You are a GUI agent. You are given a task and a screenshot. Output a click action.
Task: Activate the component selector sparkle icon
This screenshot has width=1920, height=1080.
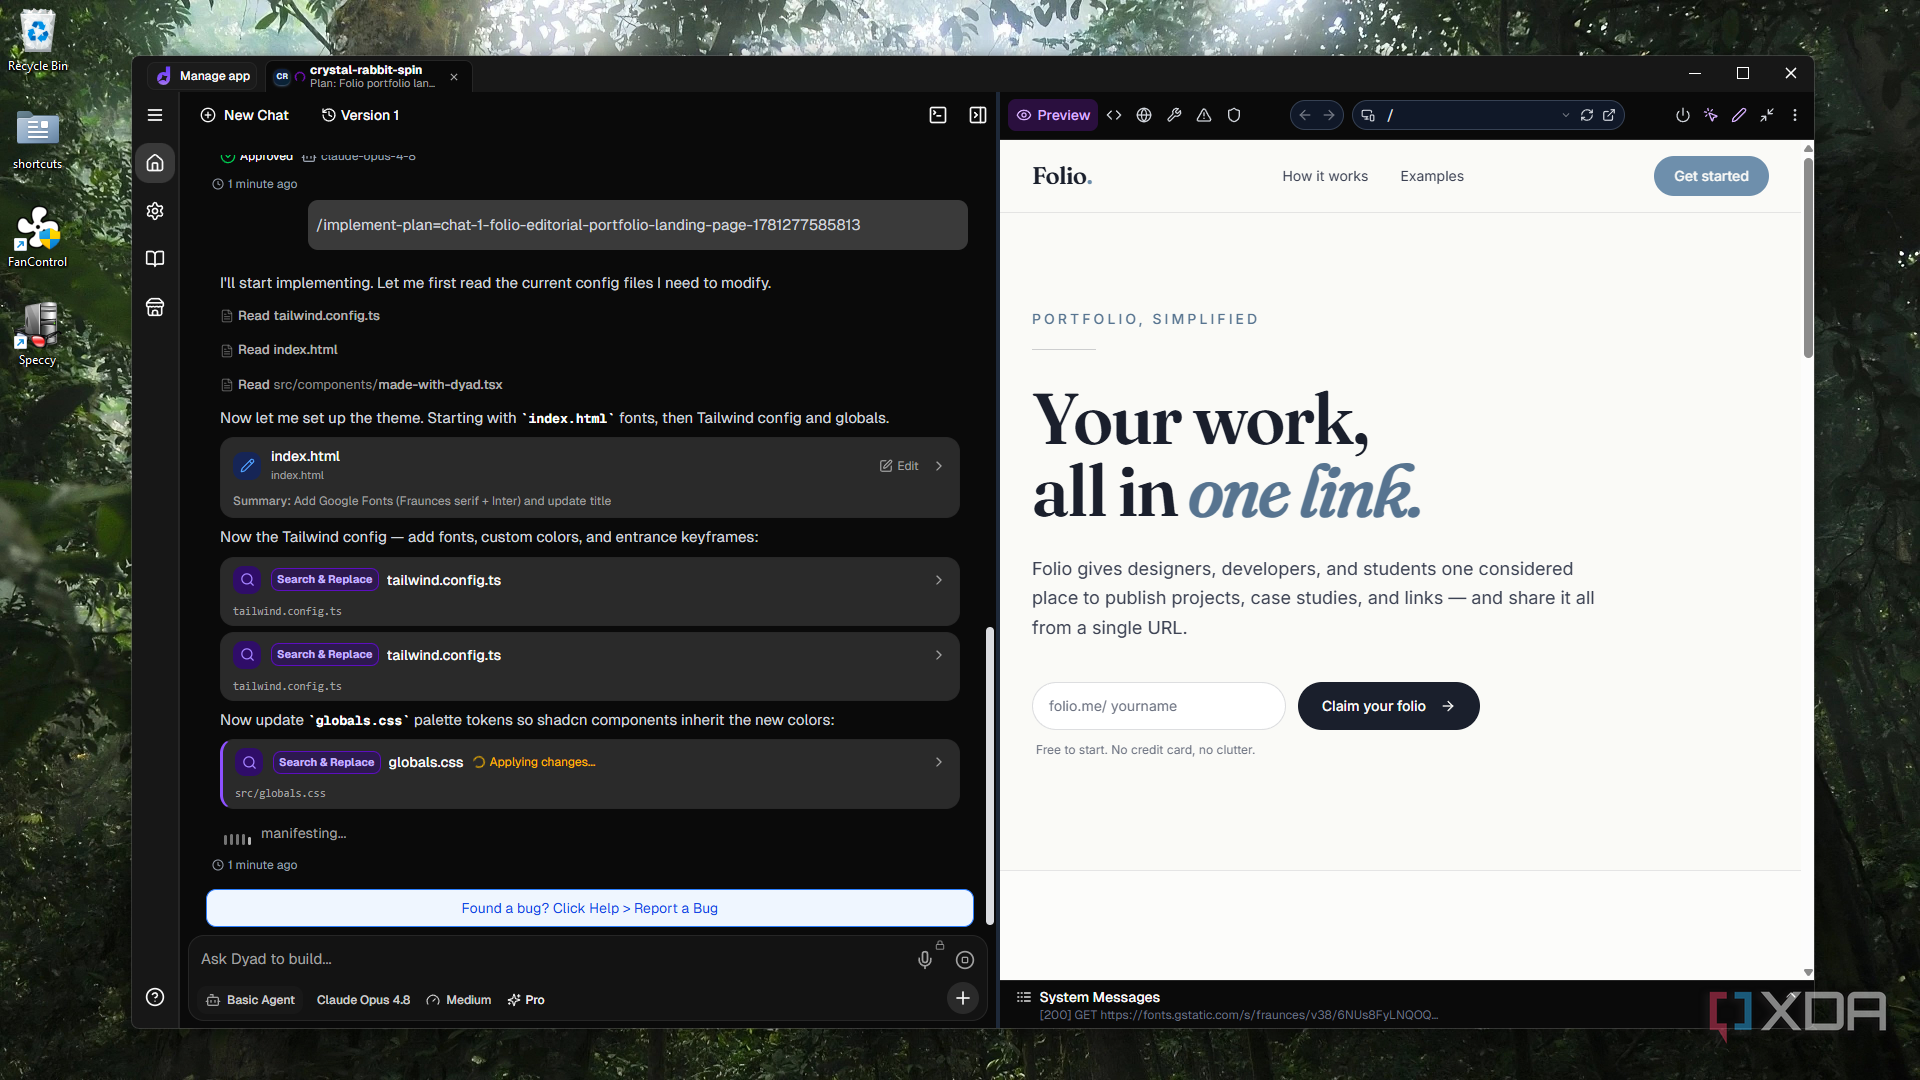[1711, 115]
